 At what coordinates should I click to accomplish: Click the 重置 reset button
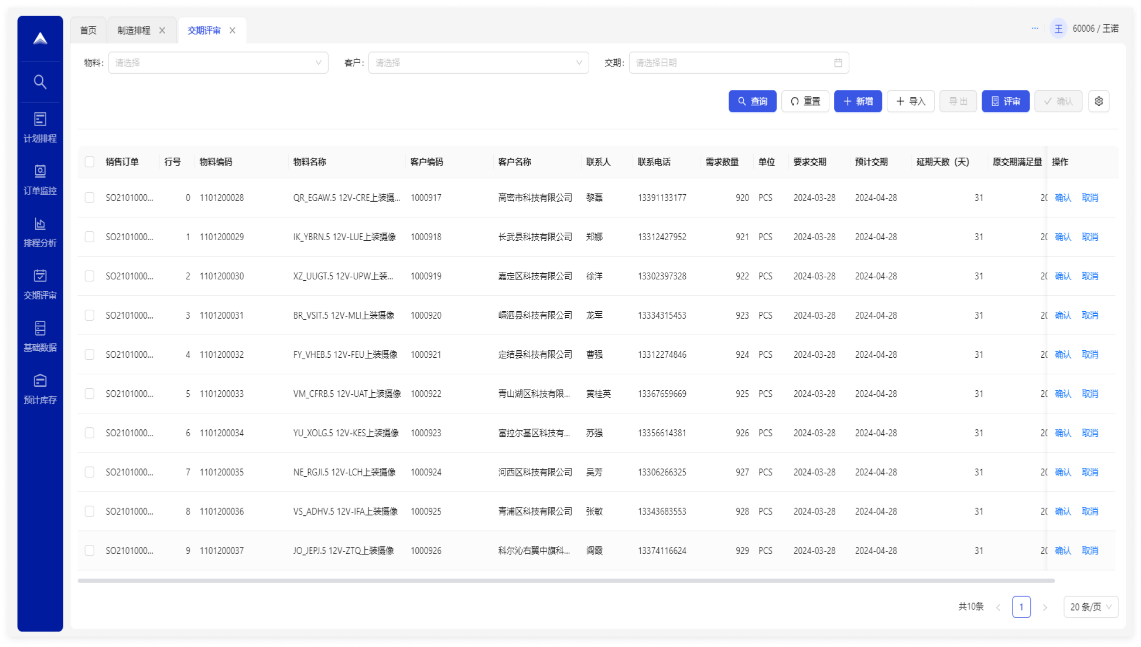tap(805, 101)
